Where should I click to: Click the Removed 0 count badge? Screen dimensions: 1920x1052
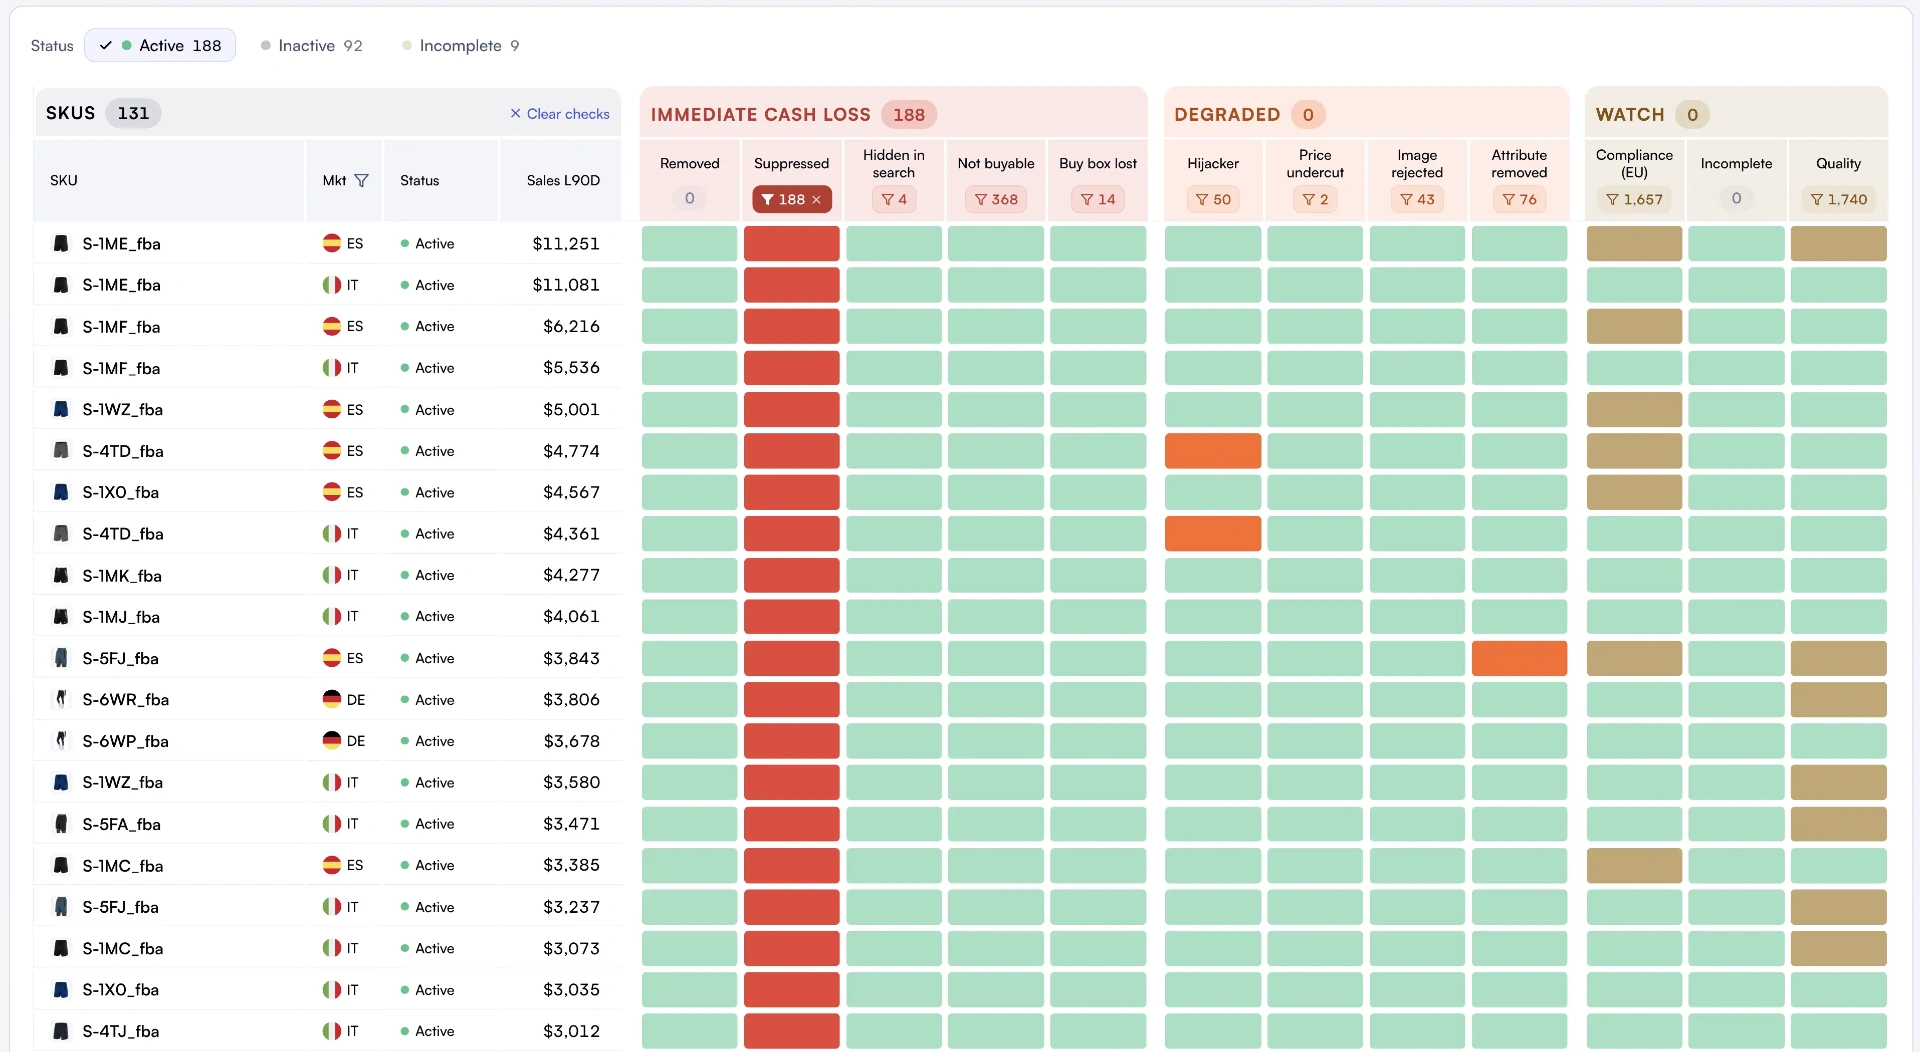coord(689,199)
